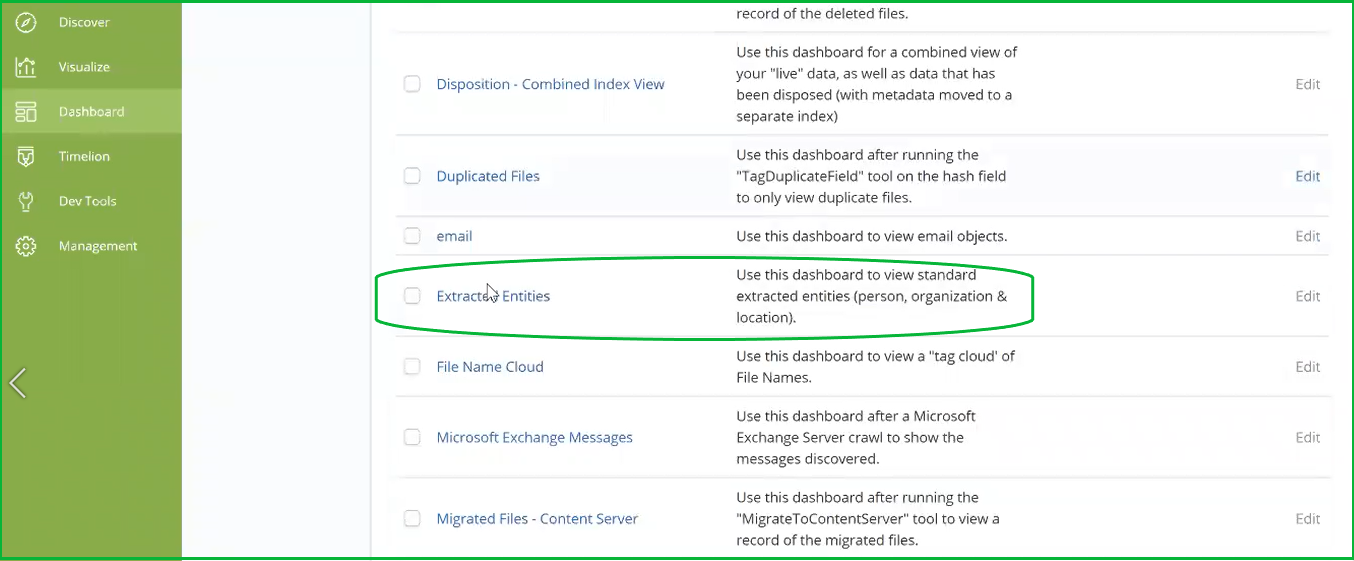Select the email dashboard checkbox
Screen dimensions: 1354x561
[412, 236]
